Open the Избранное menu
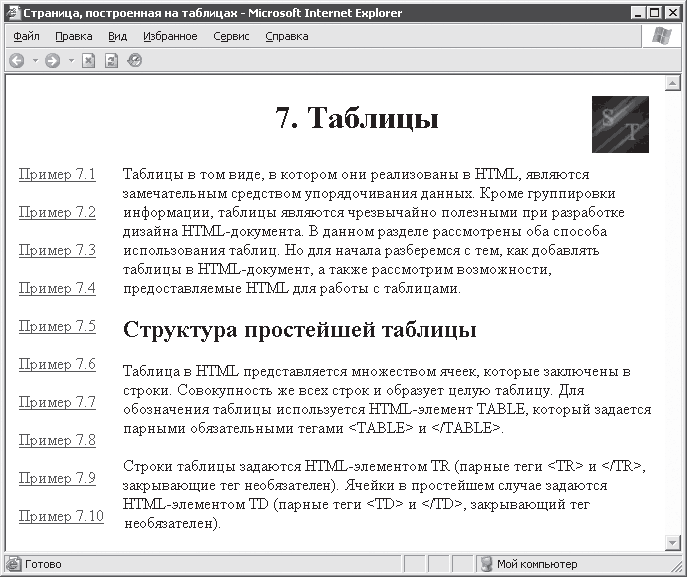This screenshot has height=577, width=687. pos(170,36)
